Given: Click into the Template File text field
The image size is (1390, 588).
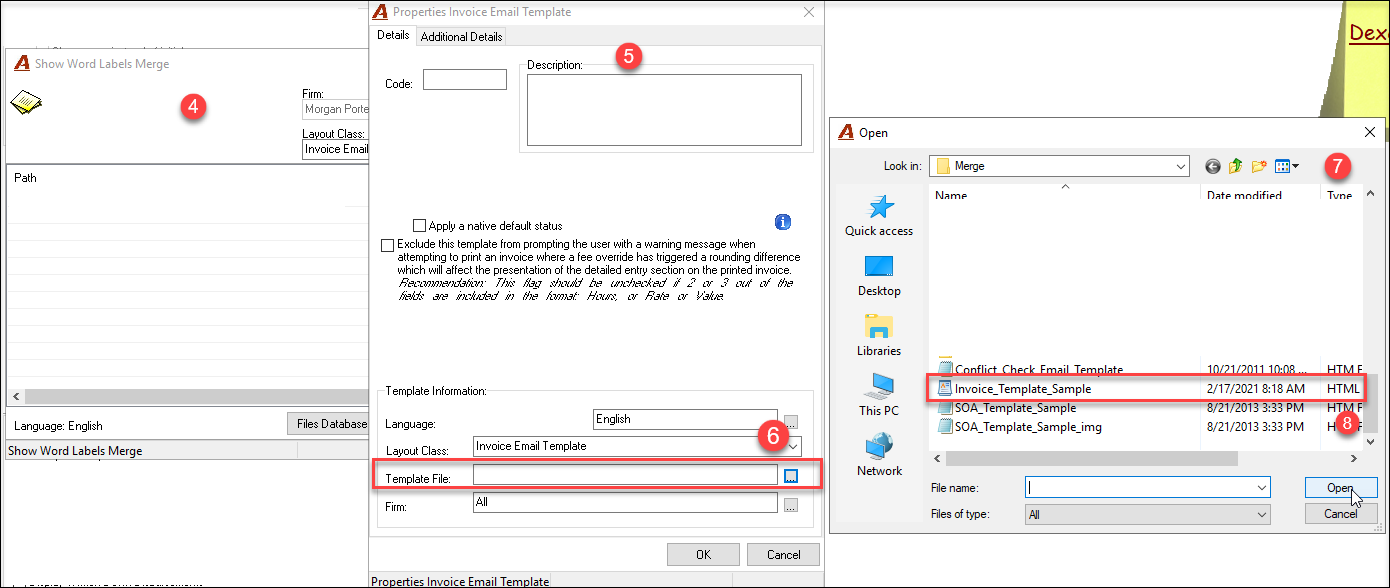Looking at the screenshot, I should coord(625,476).
